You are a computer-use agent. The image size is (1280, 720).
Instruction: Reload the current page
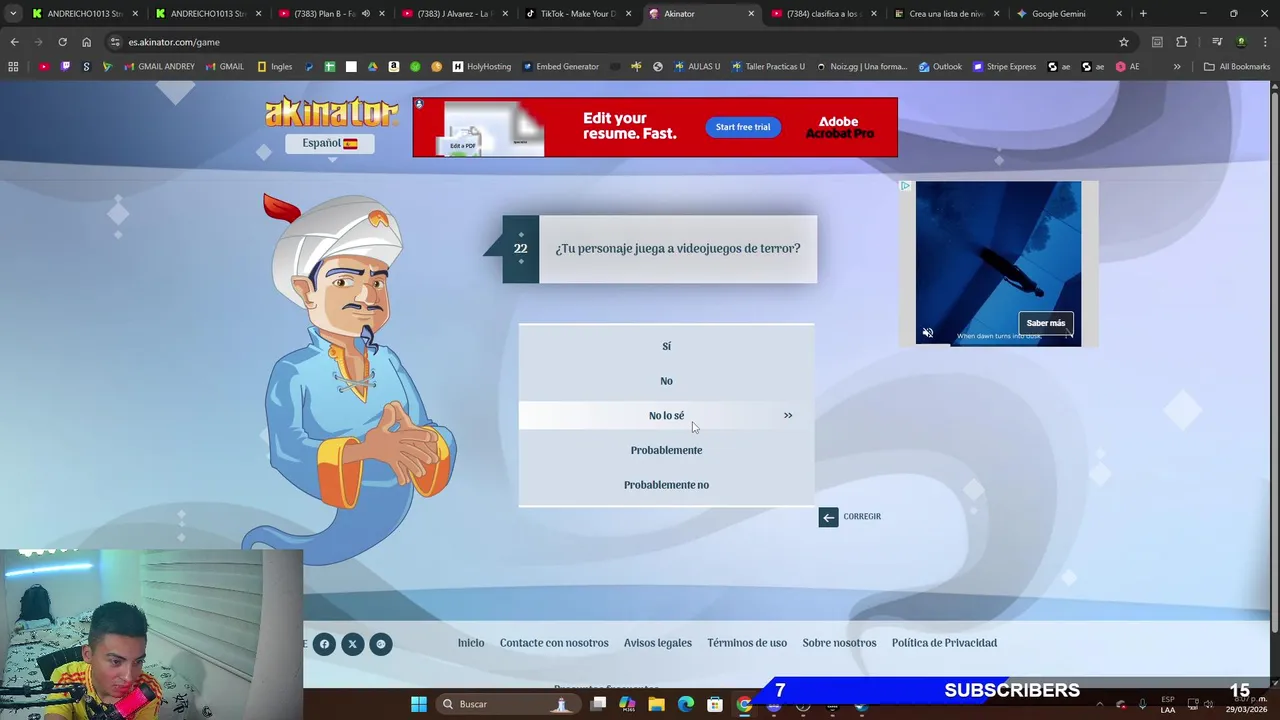pyautogui.click(x=62, y=42)
